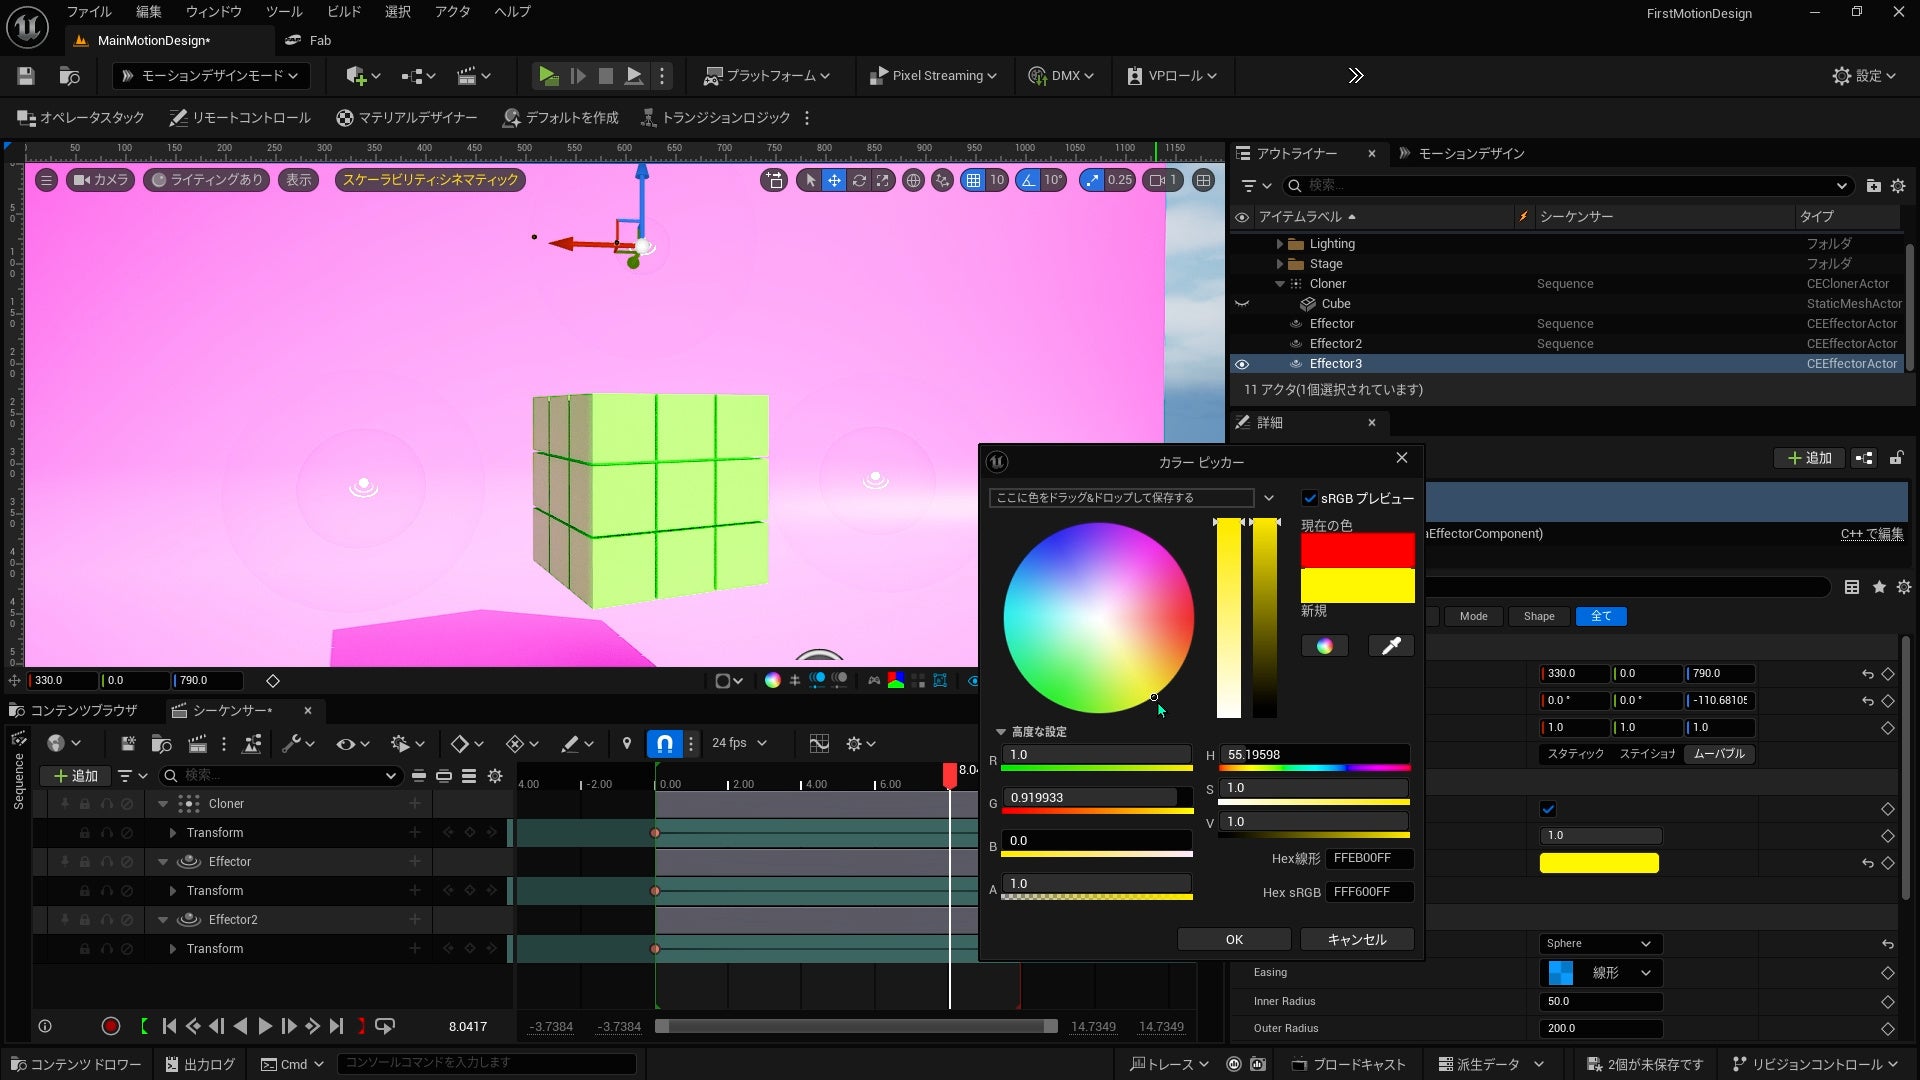Click the sequencer record button
The height and width of the screenshot is (1080, 1920).
[111, 1026]
